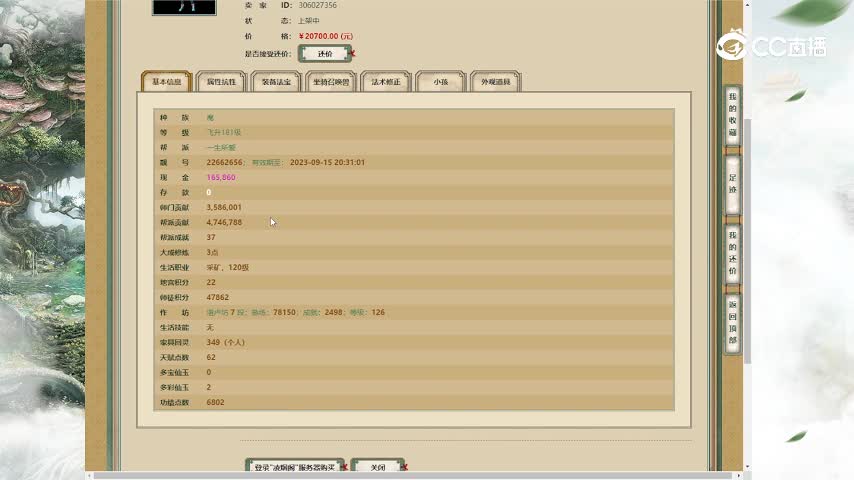
Task: Open the 足迹 history sidebar shortcut
Action: pos(732,183)
